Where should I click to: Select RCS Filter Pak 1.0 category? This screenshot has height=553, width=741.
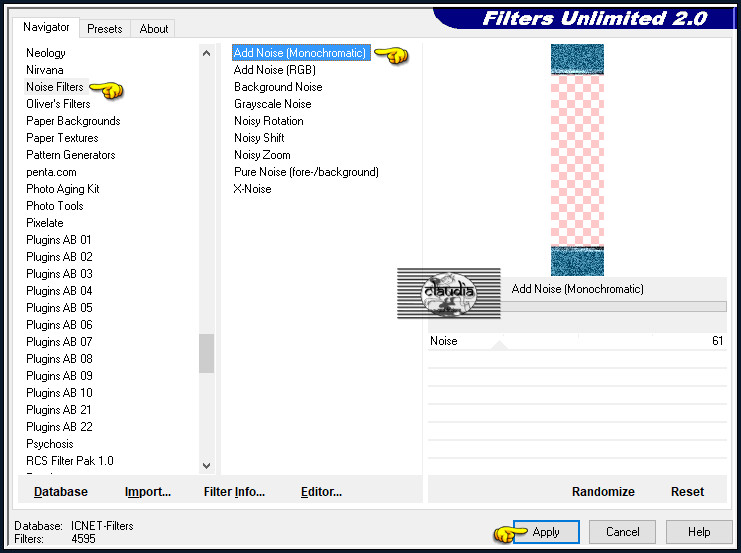(70, 461)
